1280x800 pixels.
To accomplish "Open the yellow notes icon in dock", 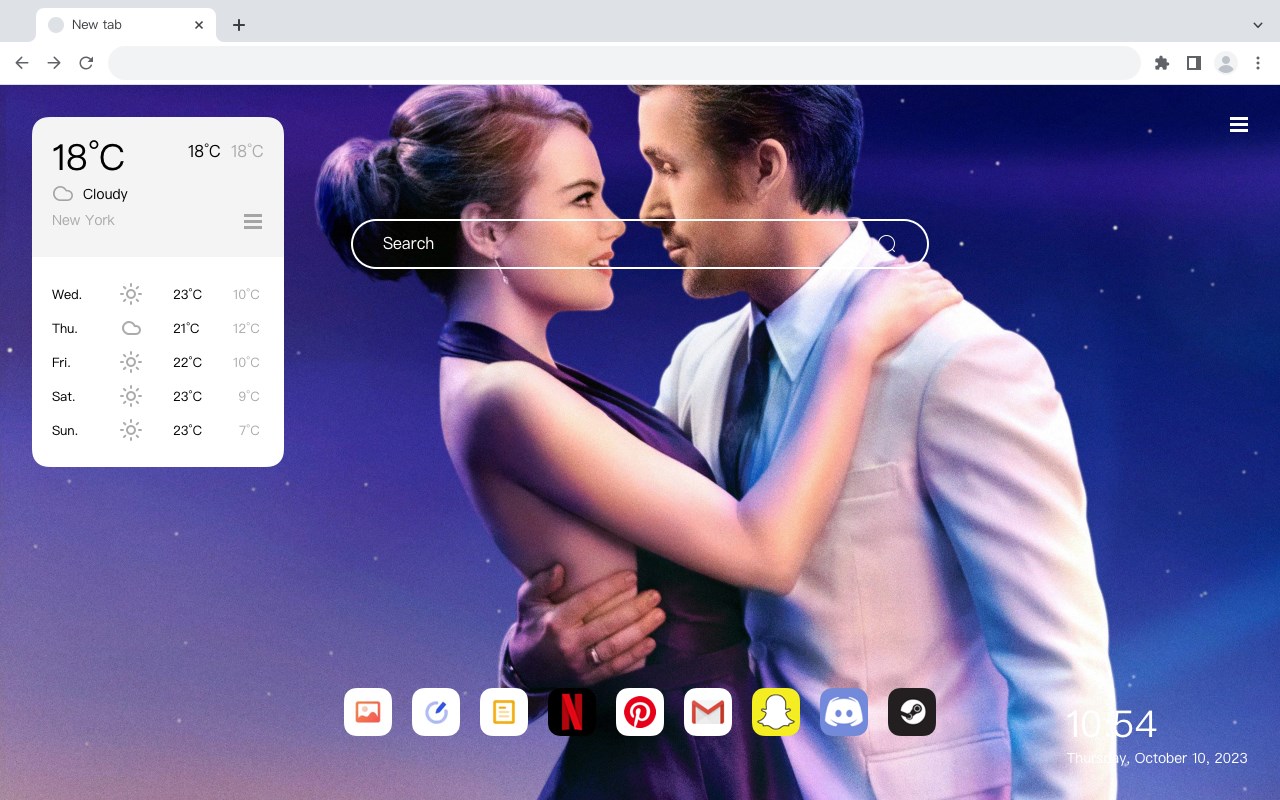I will pyautogui.click(x=504, y=712).
